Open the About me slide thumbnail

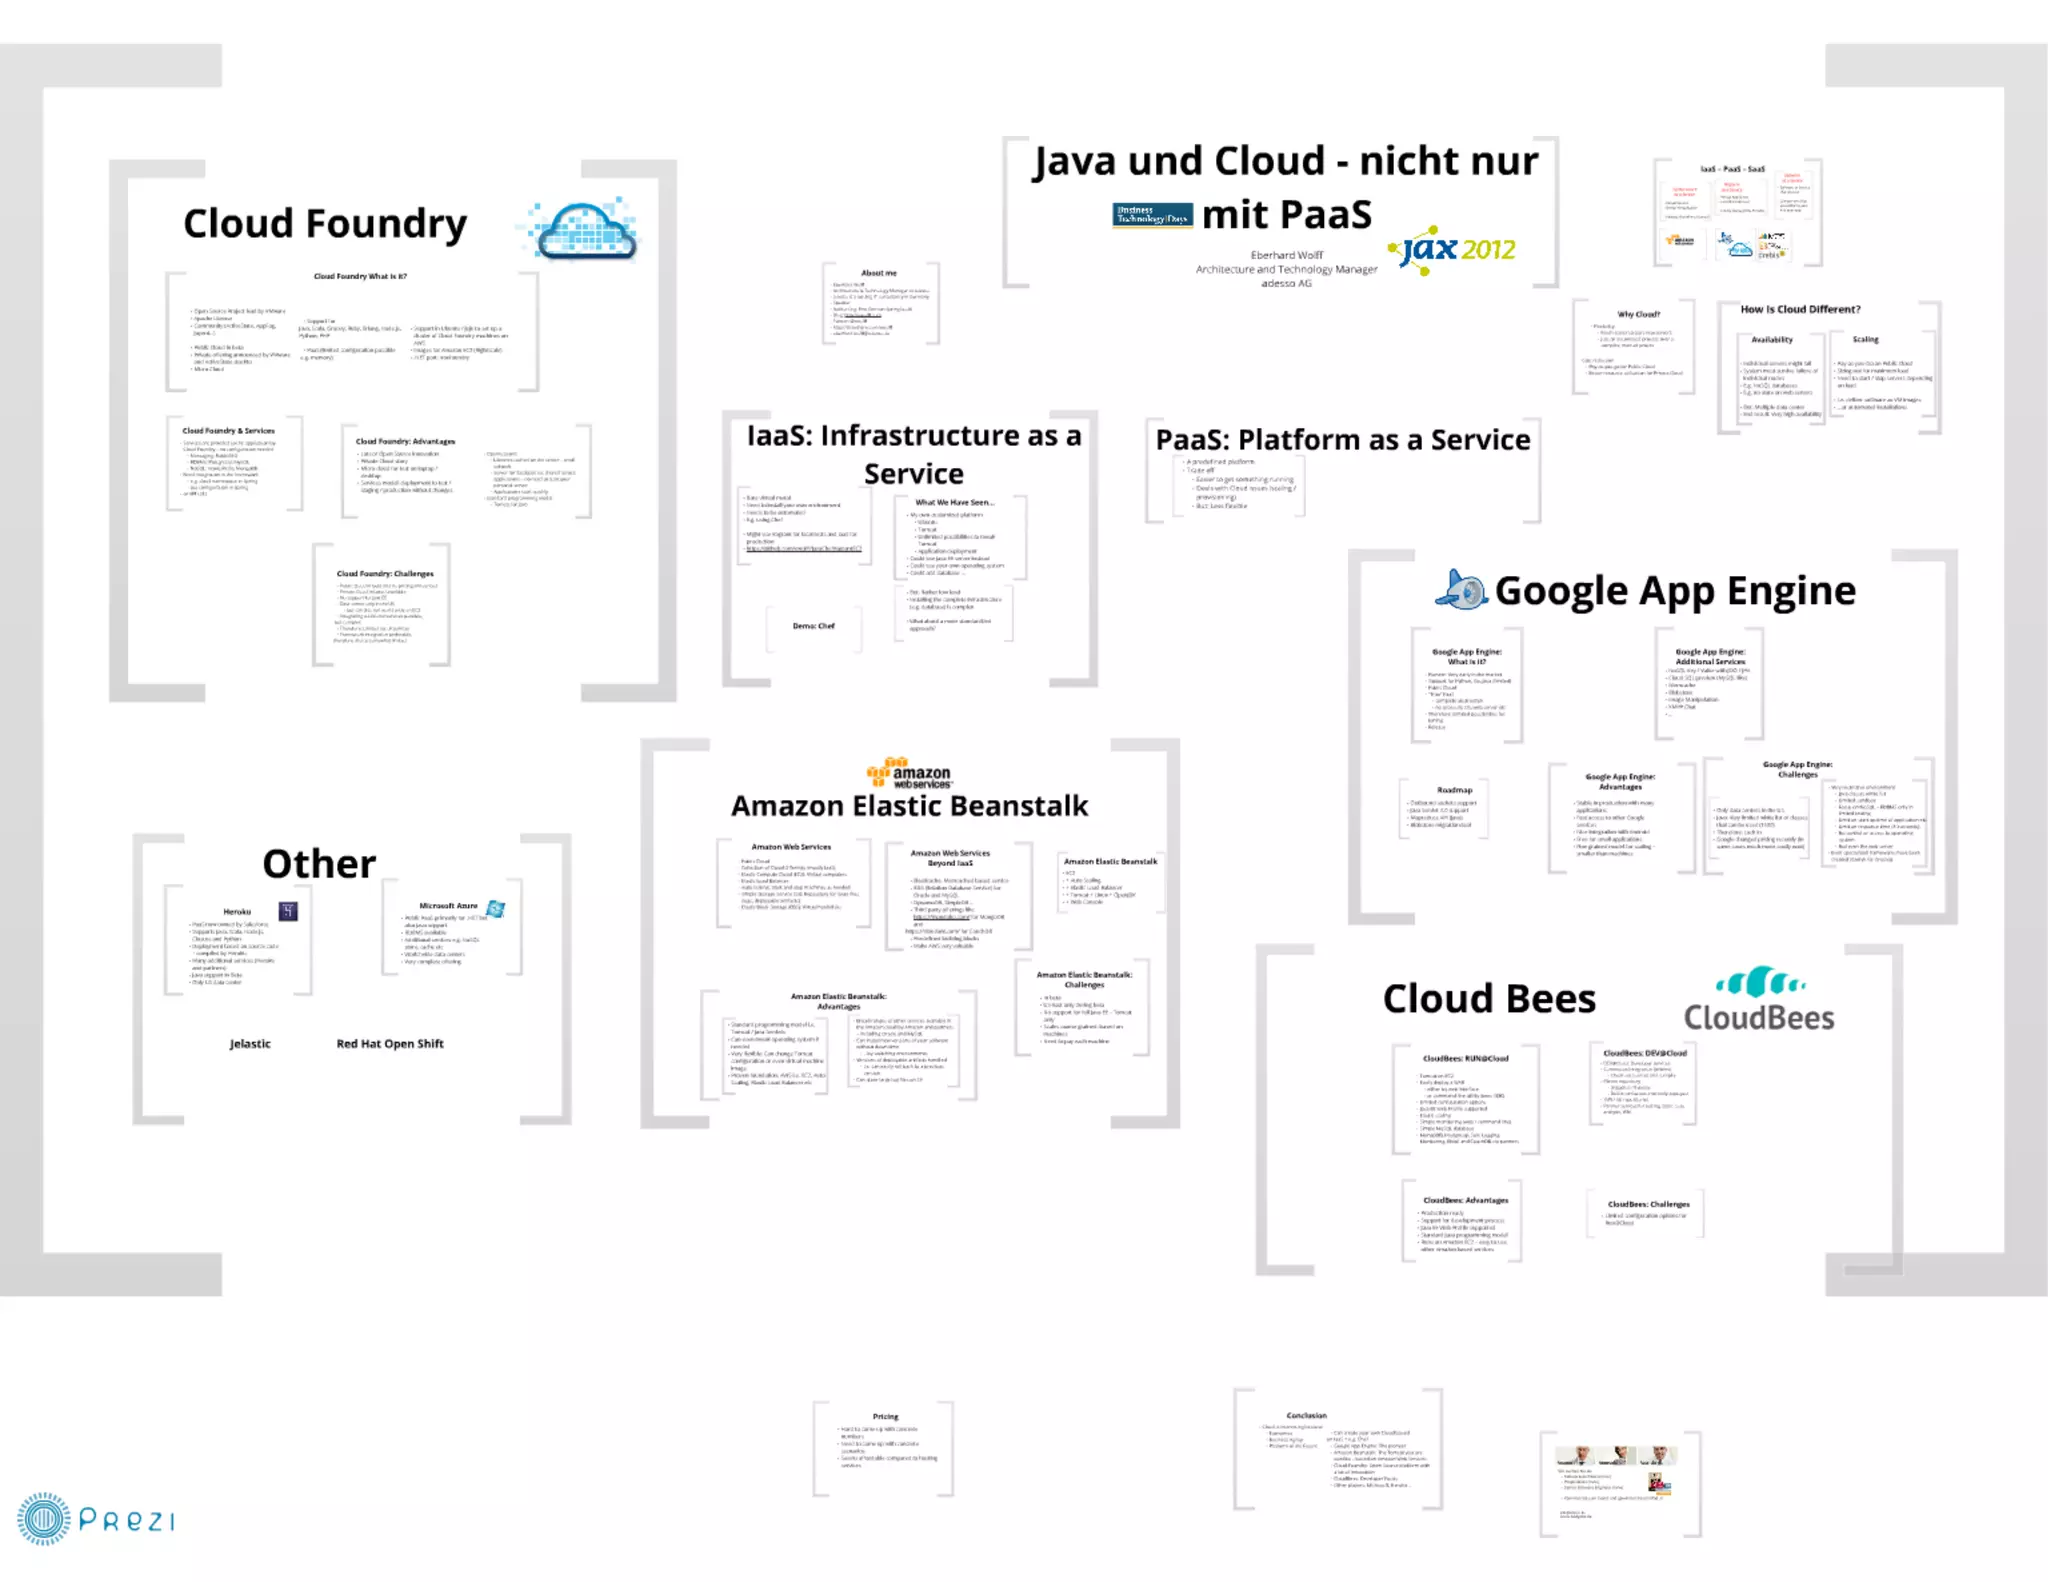tap(880, 303)
